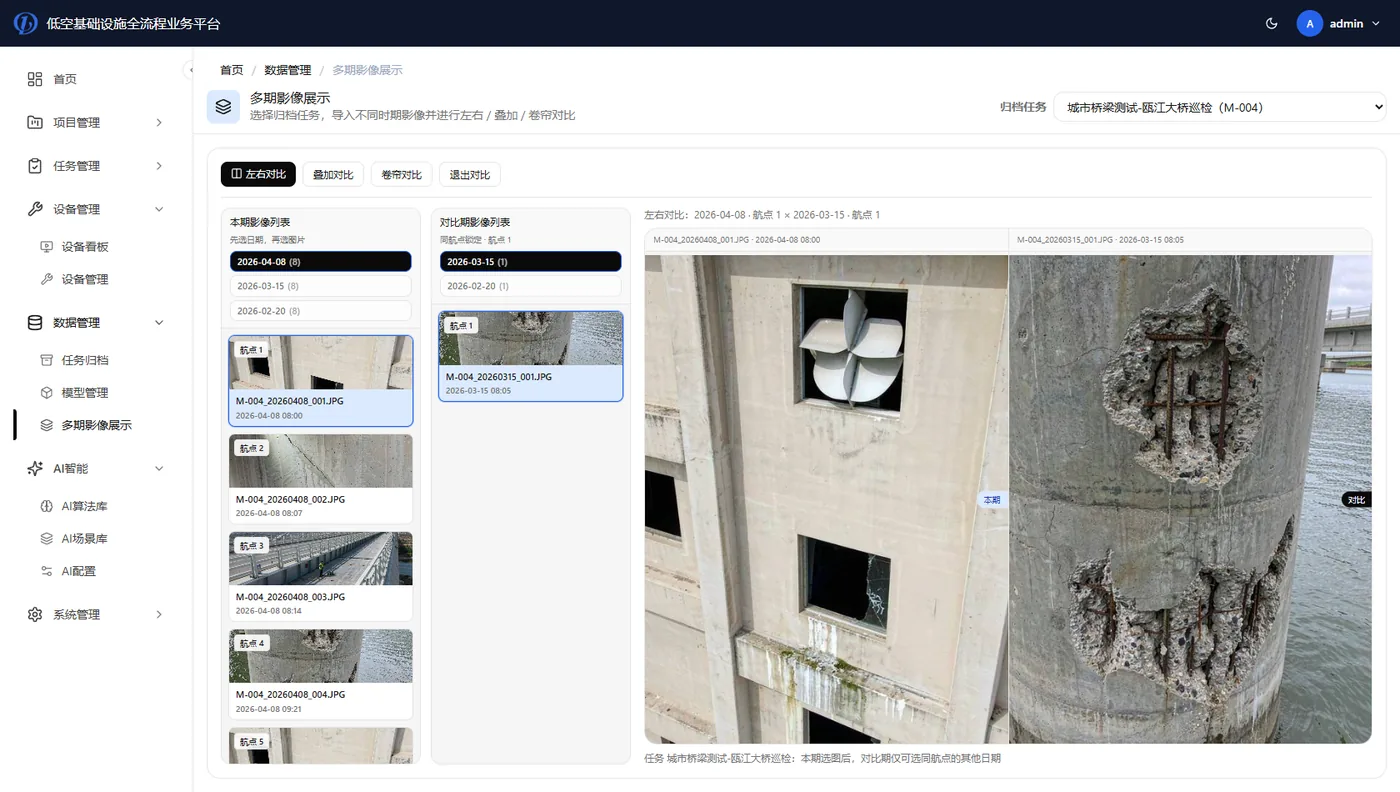Viewport: 1400px width, 792px height.
Task: Click the 数据管理 breadcrumb link
Action: (x=288, y=70)
